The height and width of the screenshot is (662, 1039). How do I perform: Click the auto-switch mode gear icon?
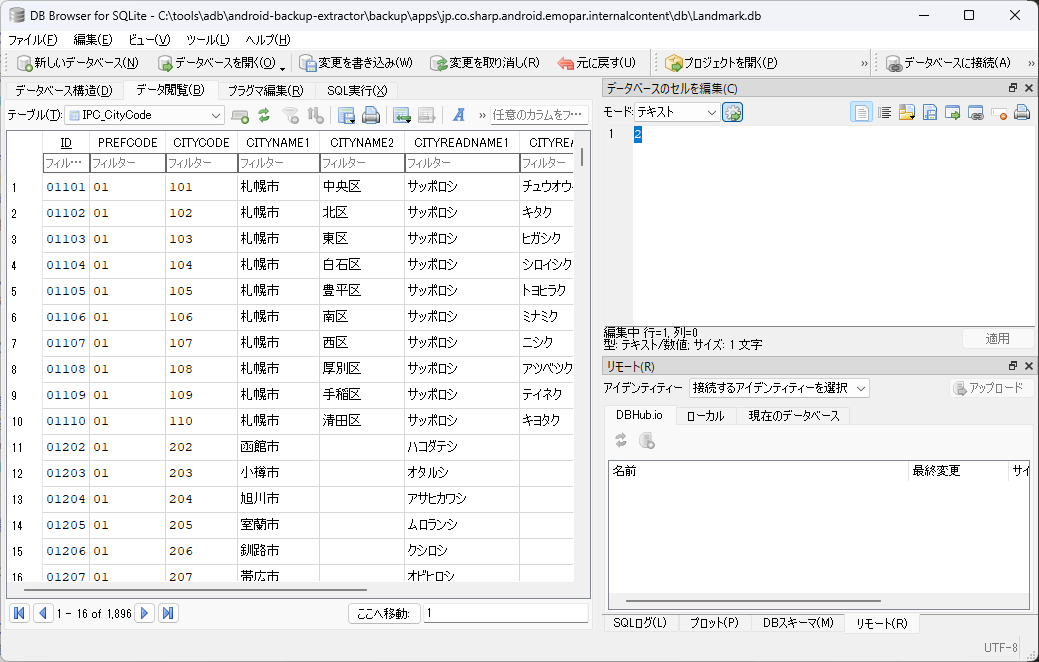coord(732,113)
